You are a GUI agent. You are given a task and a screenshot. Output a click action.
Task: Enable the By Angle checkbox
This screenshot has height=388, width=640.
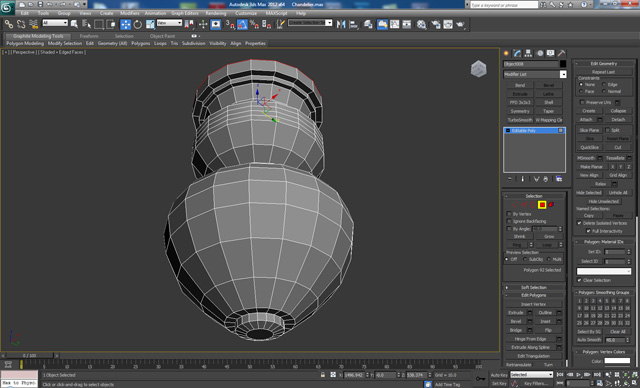(509, 229)
